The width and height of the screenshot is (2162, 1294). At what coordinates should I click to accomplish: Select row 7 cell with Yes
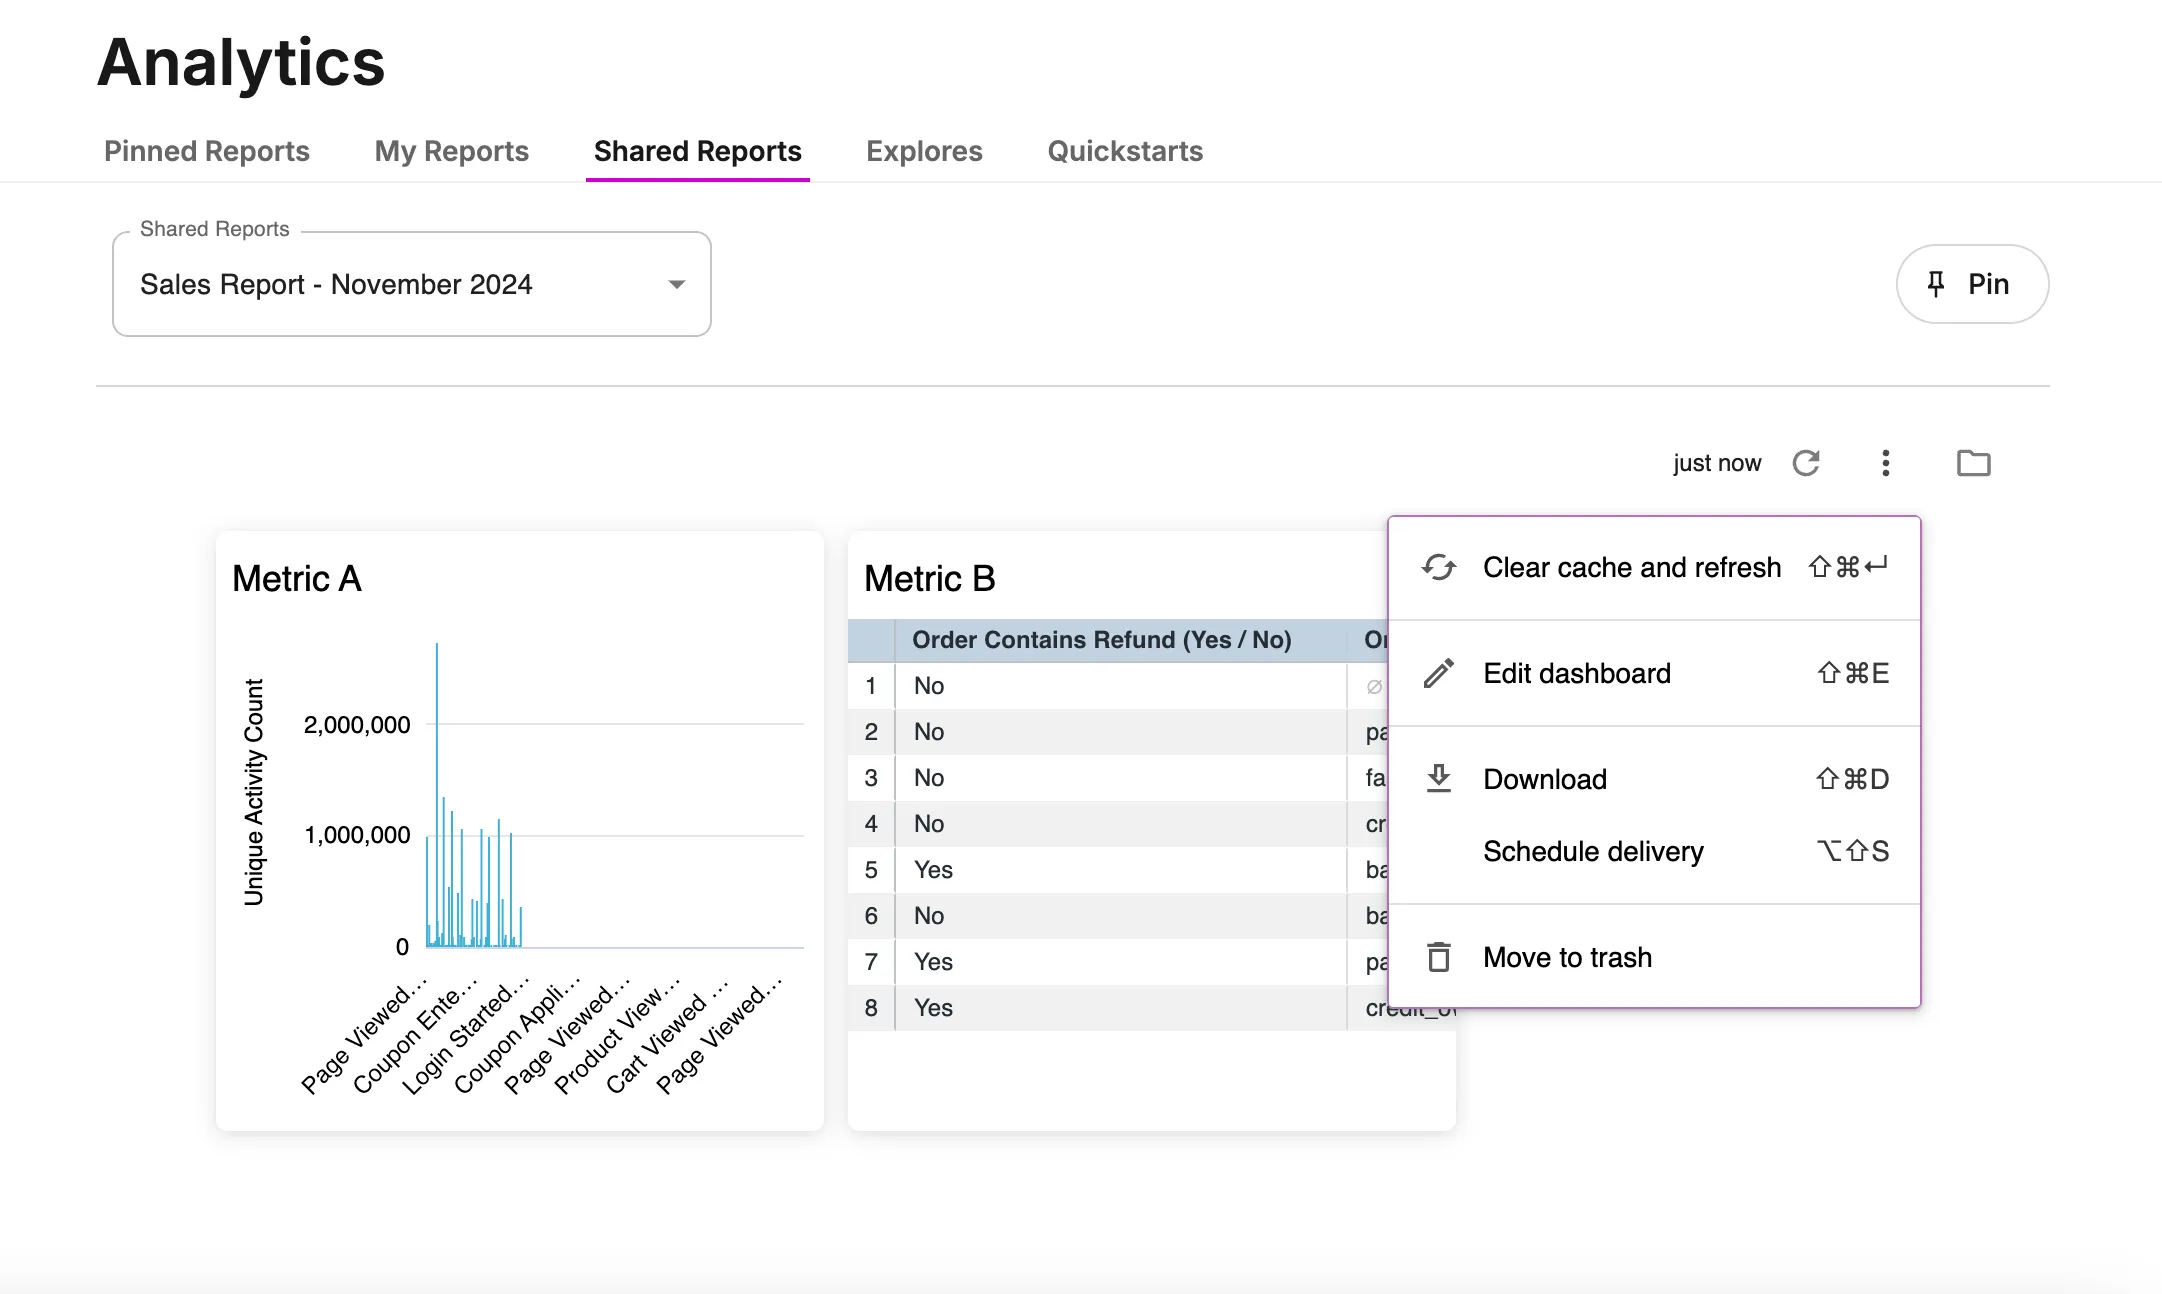(1120, 962)
